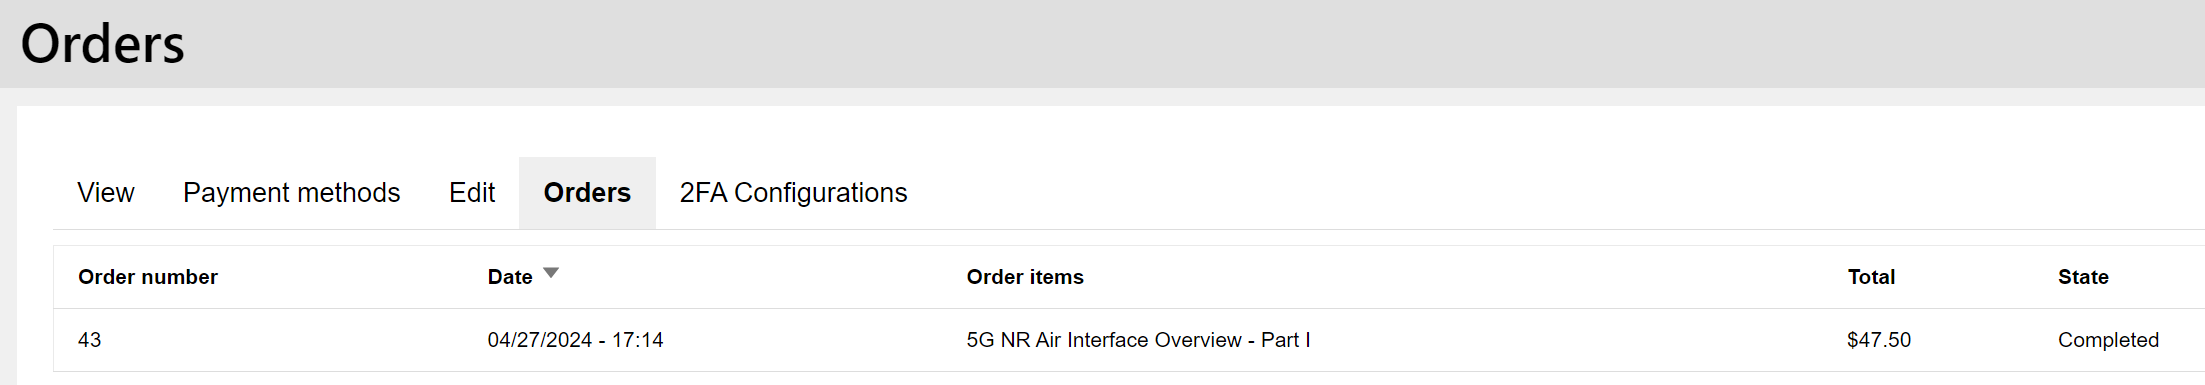Click the Completed state cell

(2108, 340)
